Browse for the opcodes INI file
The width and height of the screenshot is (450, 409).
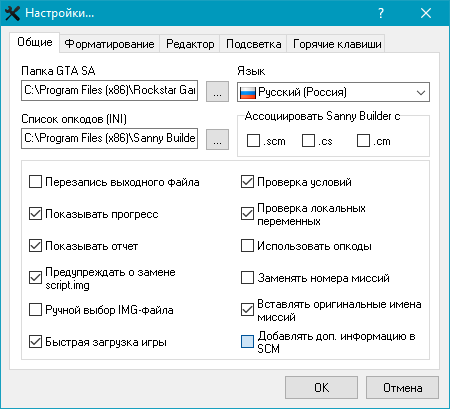coord(217,139)
